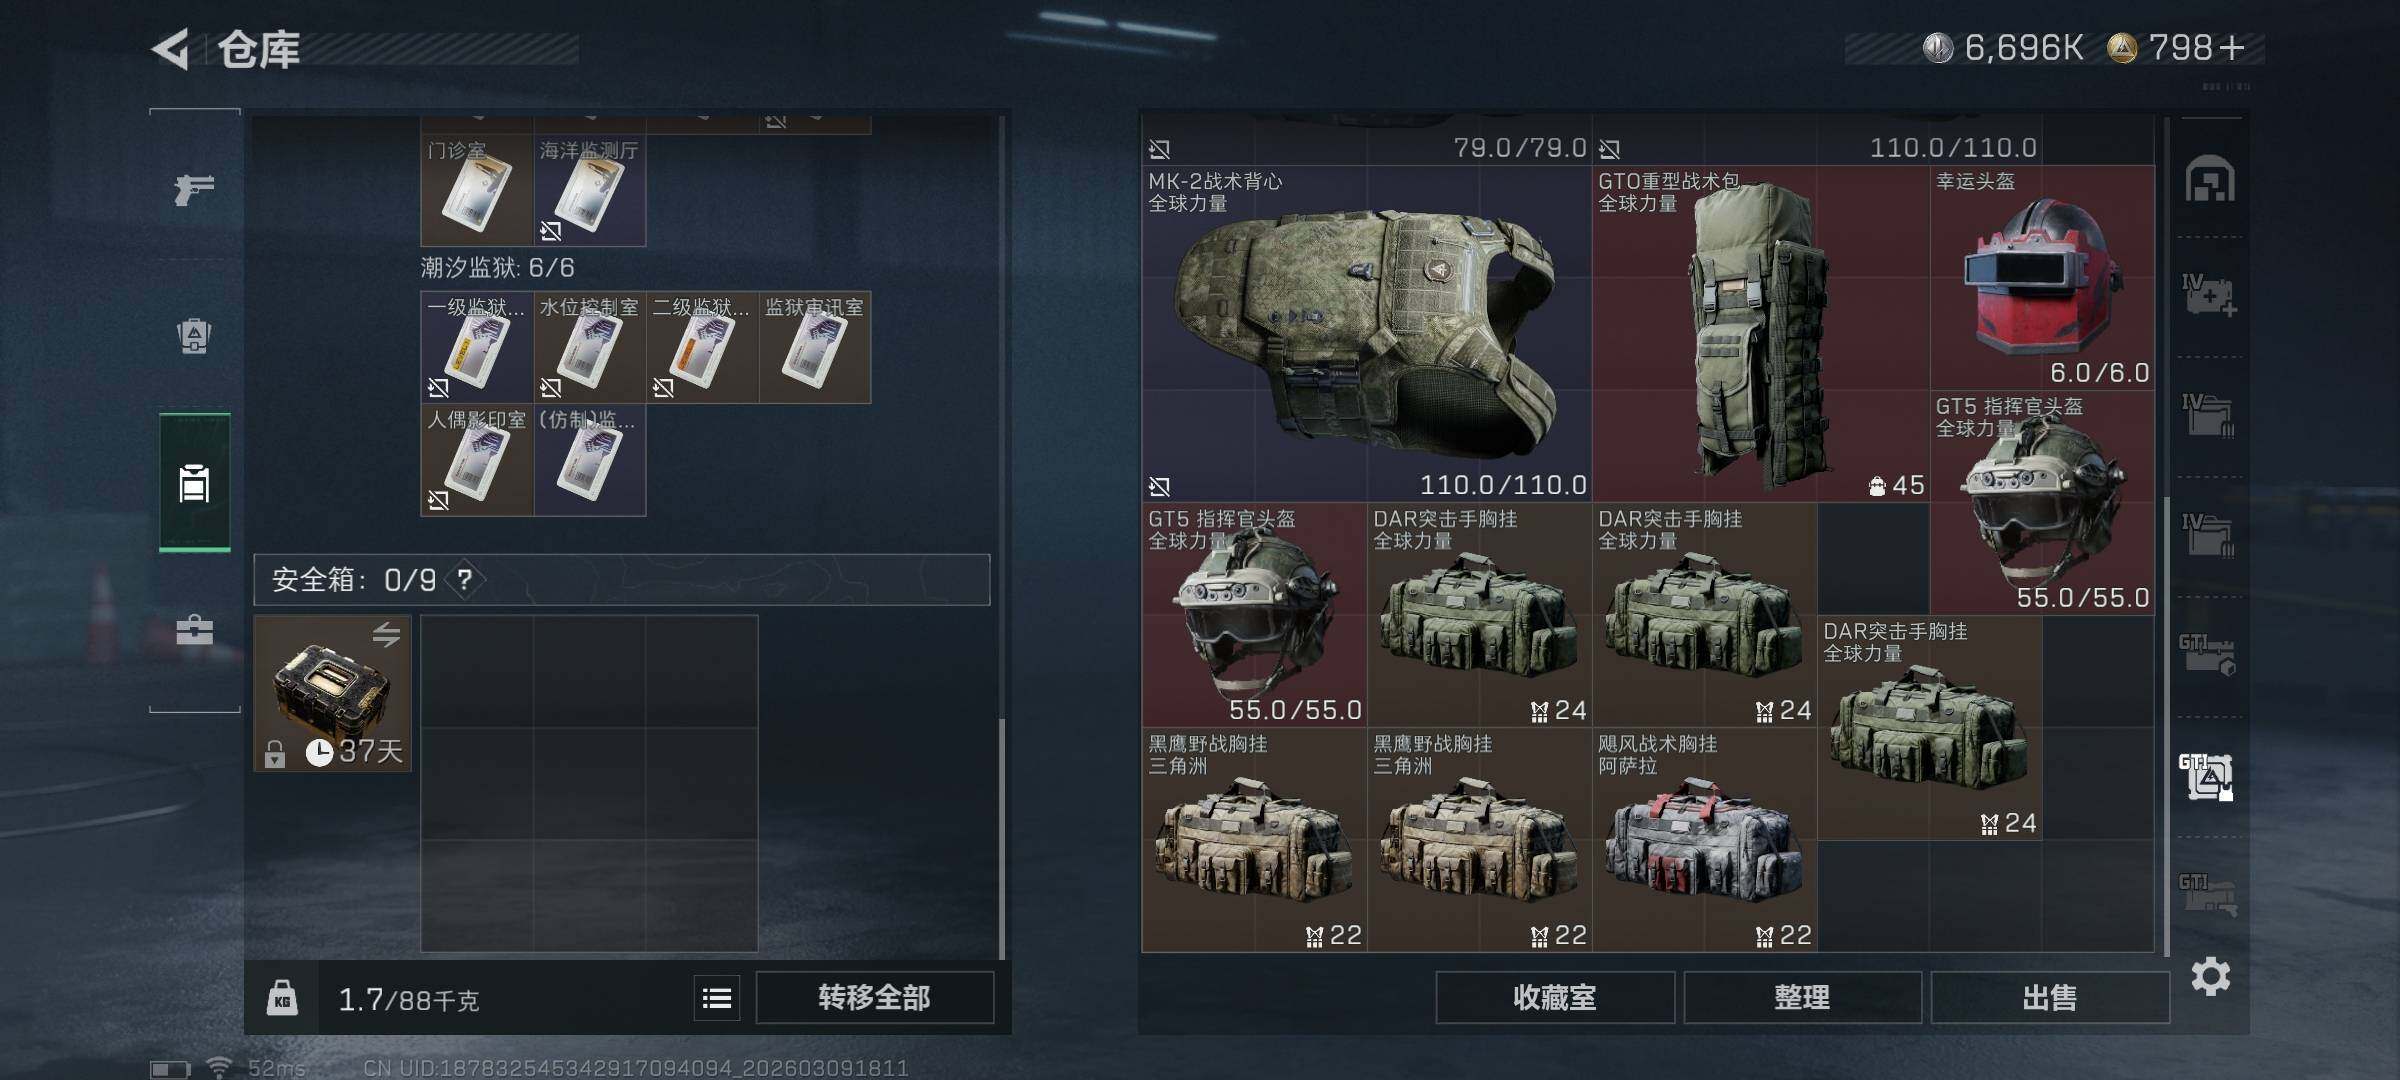
Task: Click the plus sign next to 798 currency
Action: (x=2232, y=47)
